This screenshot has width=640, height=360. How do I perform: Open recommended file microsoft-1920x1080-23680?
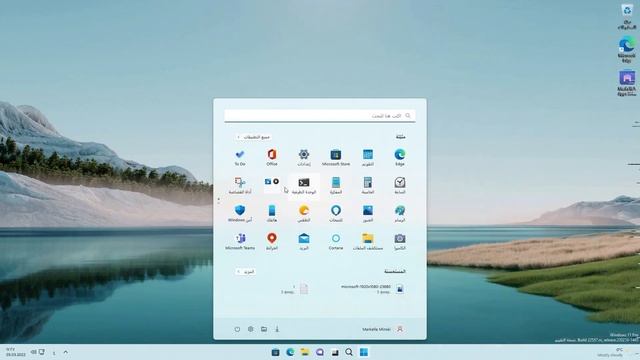coord(372,289)
